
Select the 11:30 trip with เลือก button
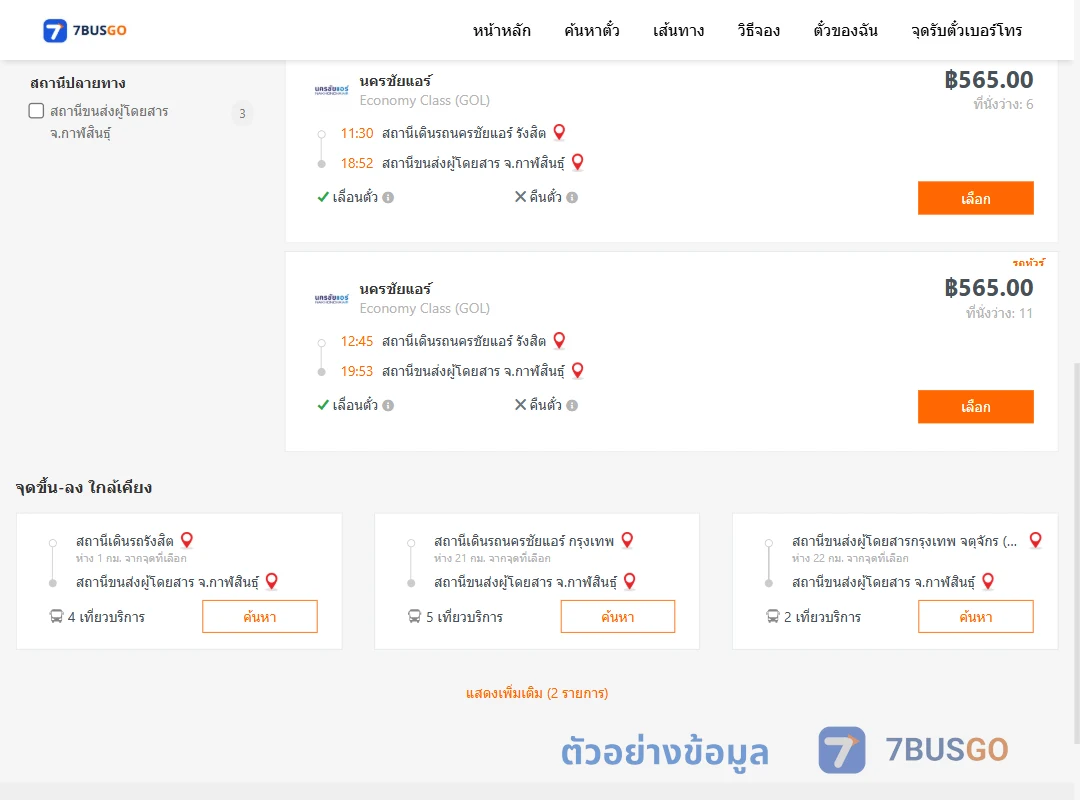click(x=975, y=198)
